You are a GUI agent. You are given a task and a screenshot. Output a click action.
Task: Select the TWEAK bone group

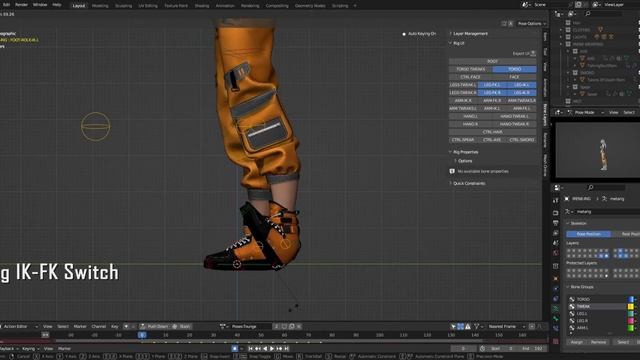(598, 307)
